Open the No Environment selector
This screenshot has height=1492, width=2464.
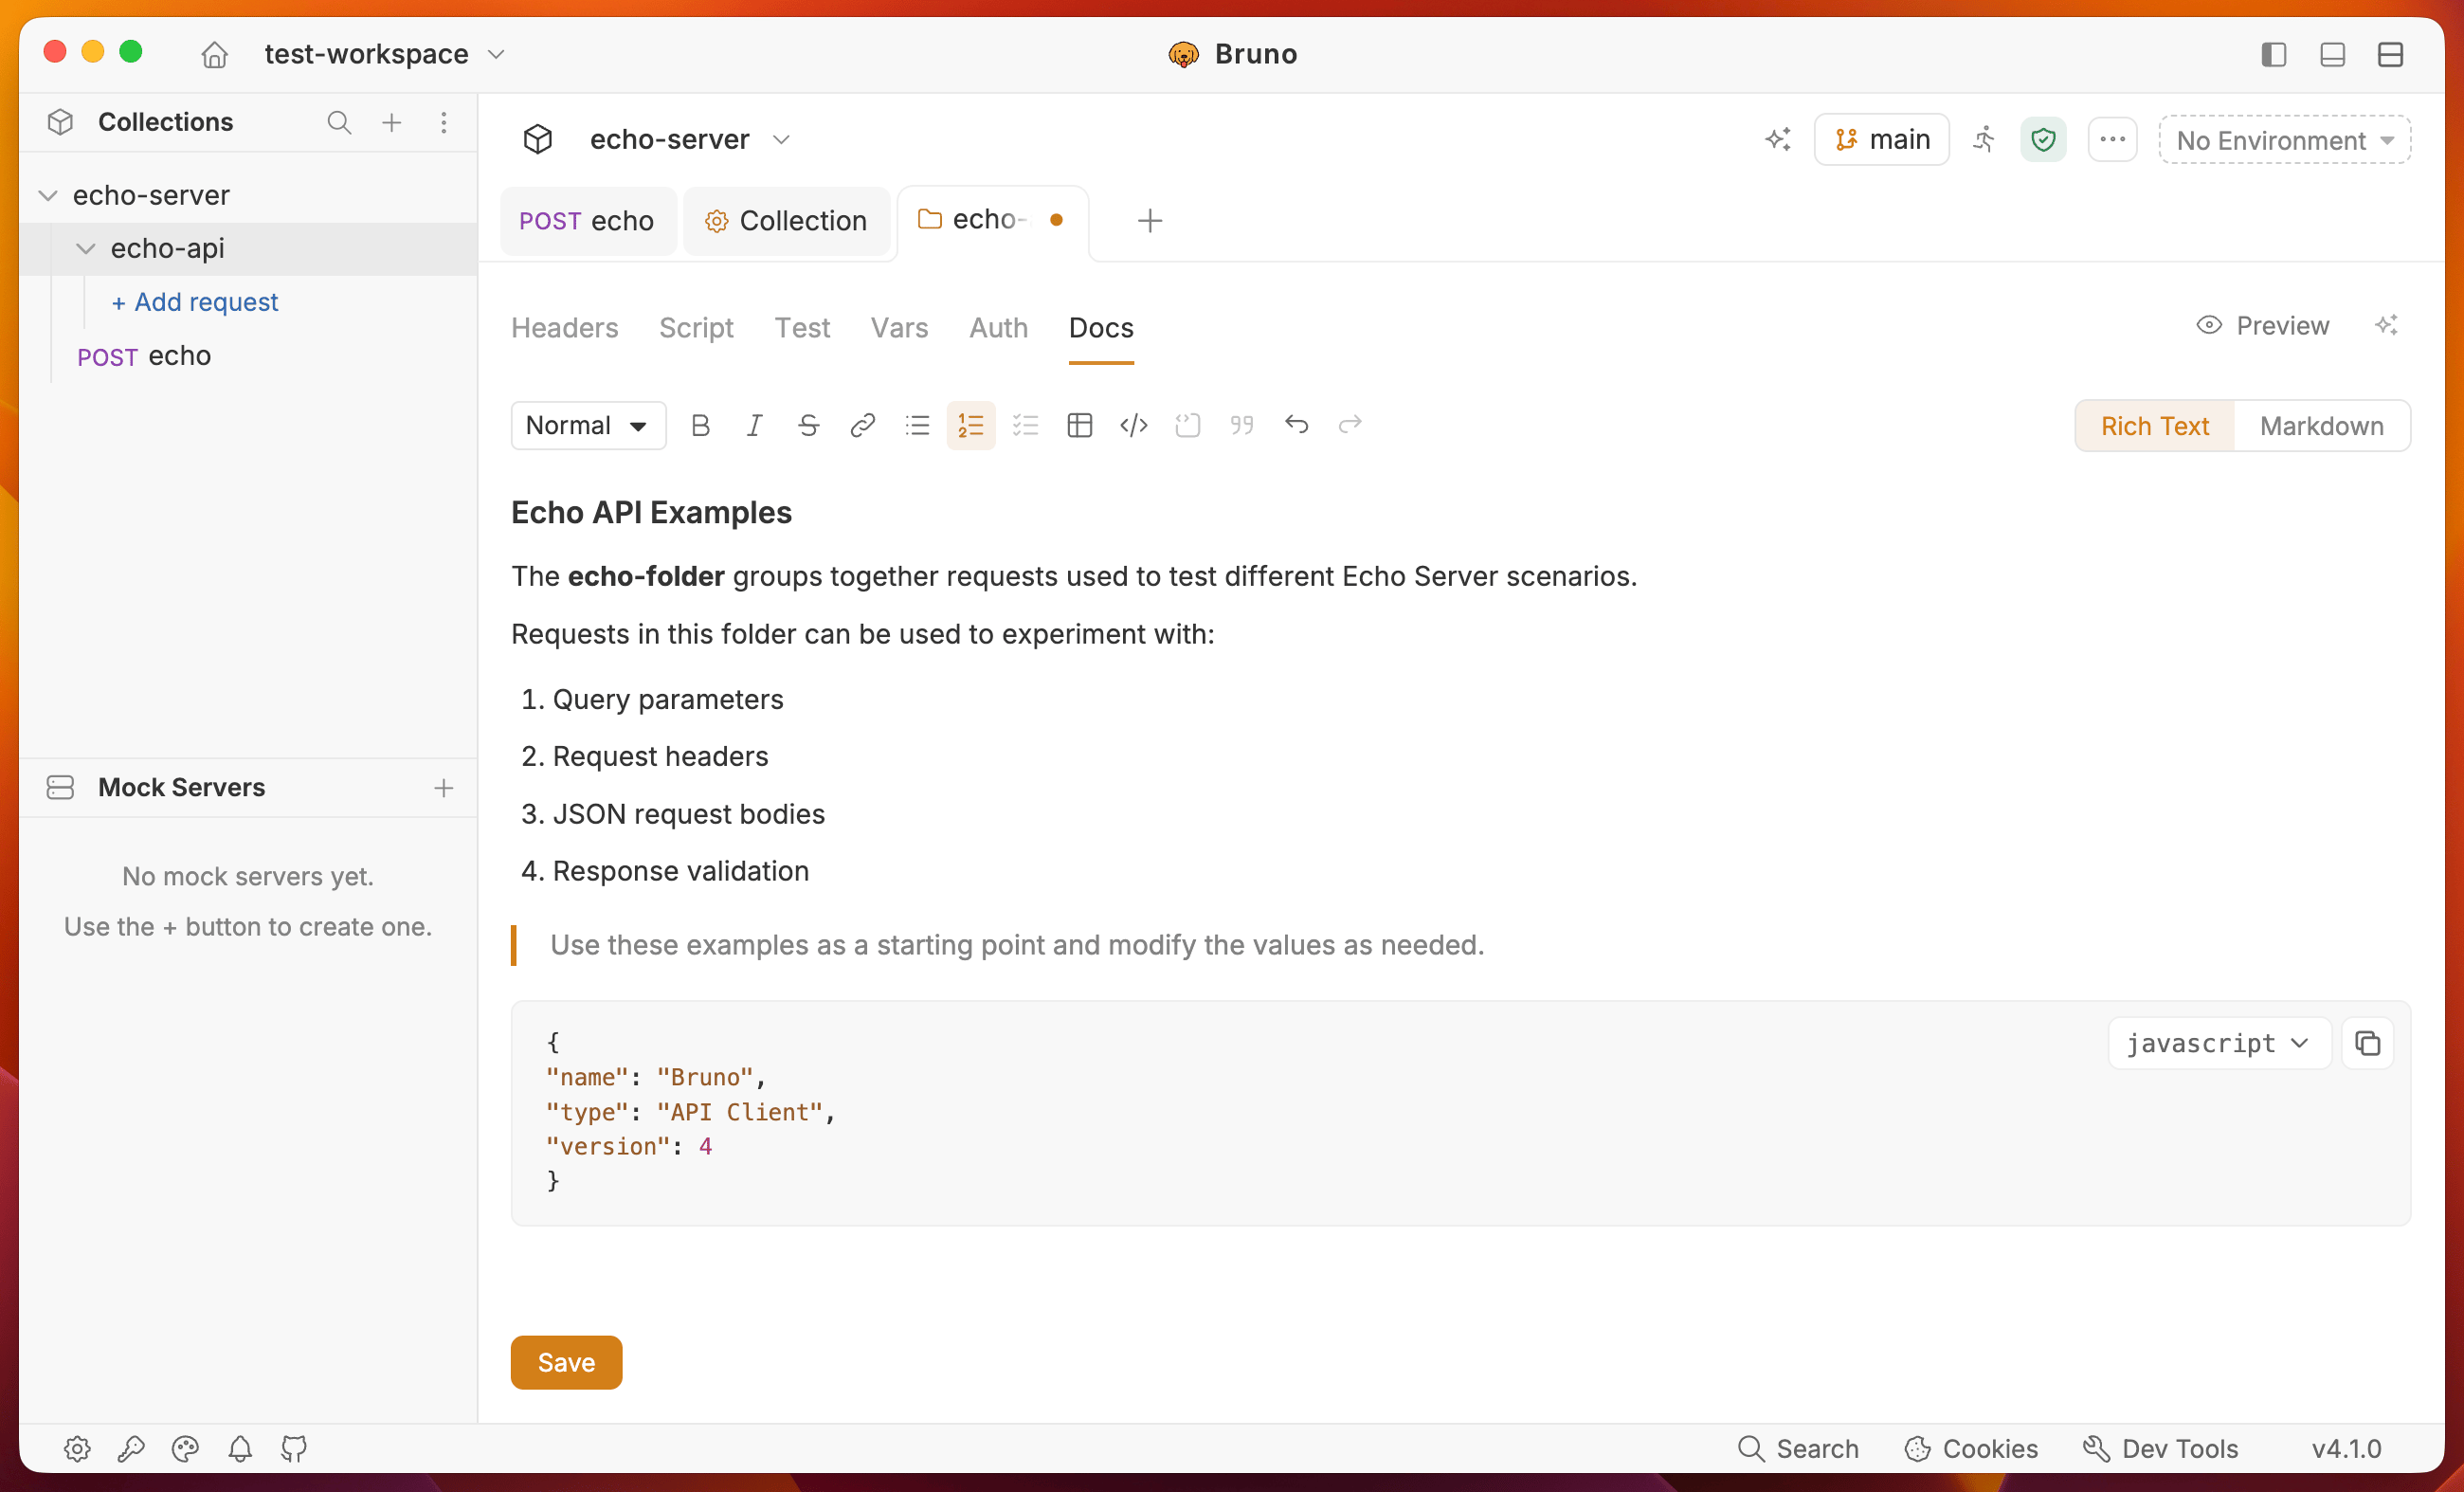pyautogui.click(x=2285, y=140)
